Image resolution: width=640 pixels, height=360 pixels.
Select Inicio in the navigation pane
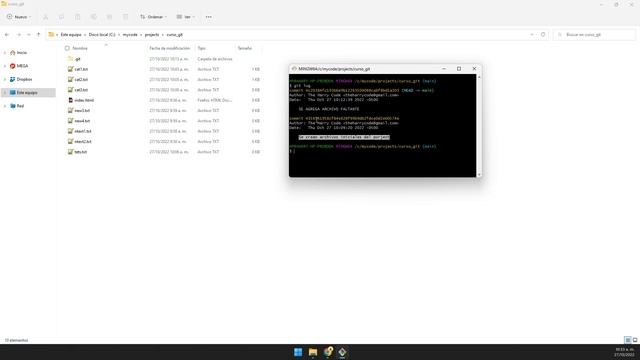pyautogui.click(x=22, y=53)
